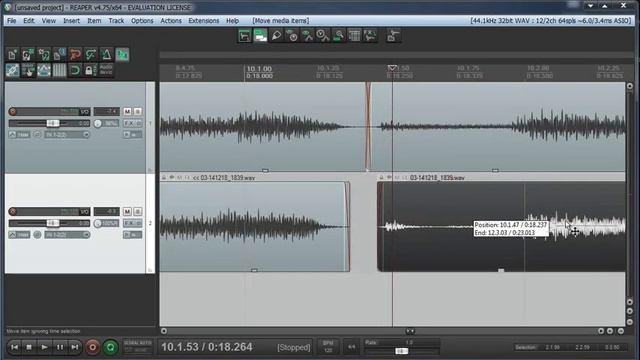The image size is (640, 360).
Task: Toggle the Ripple Editing icon
Action: (28, 70)
